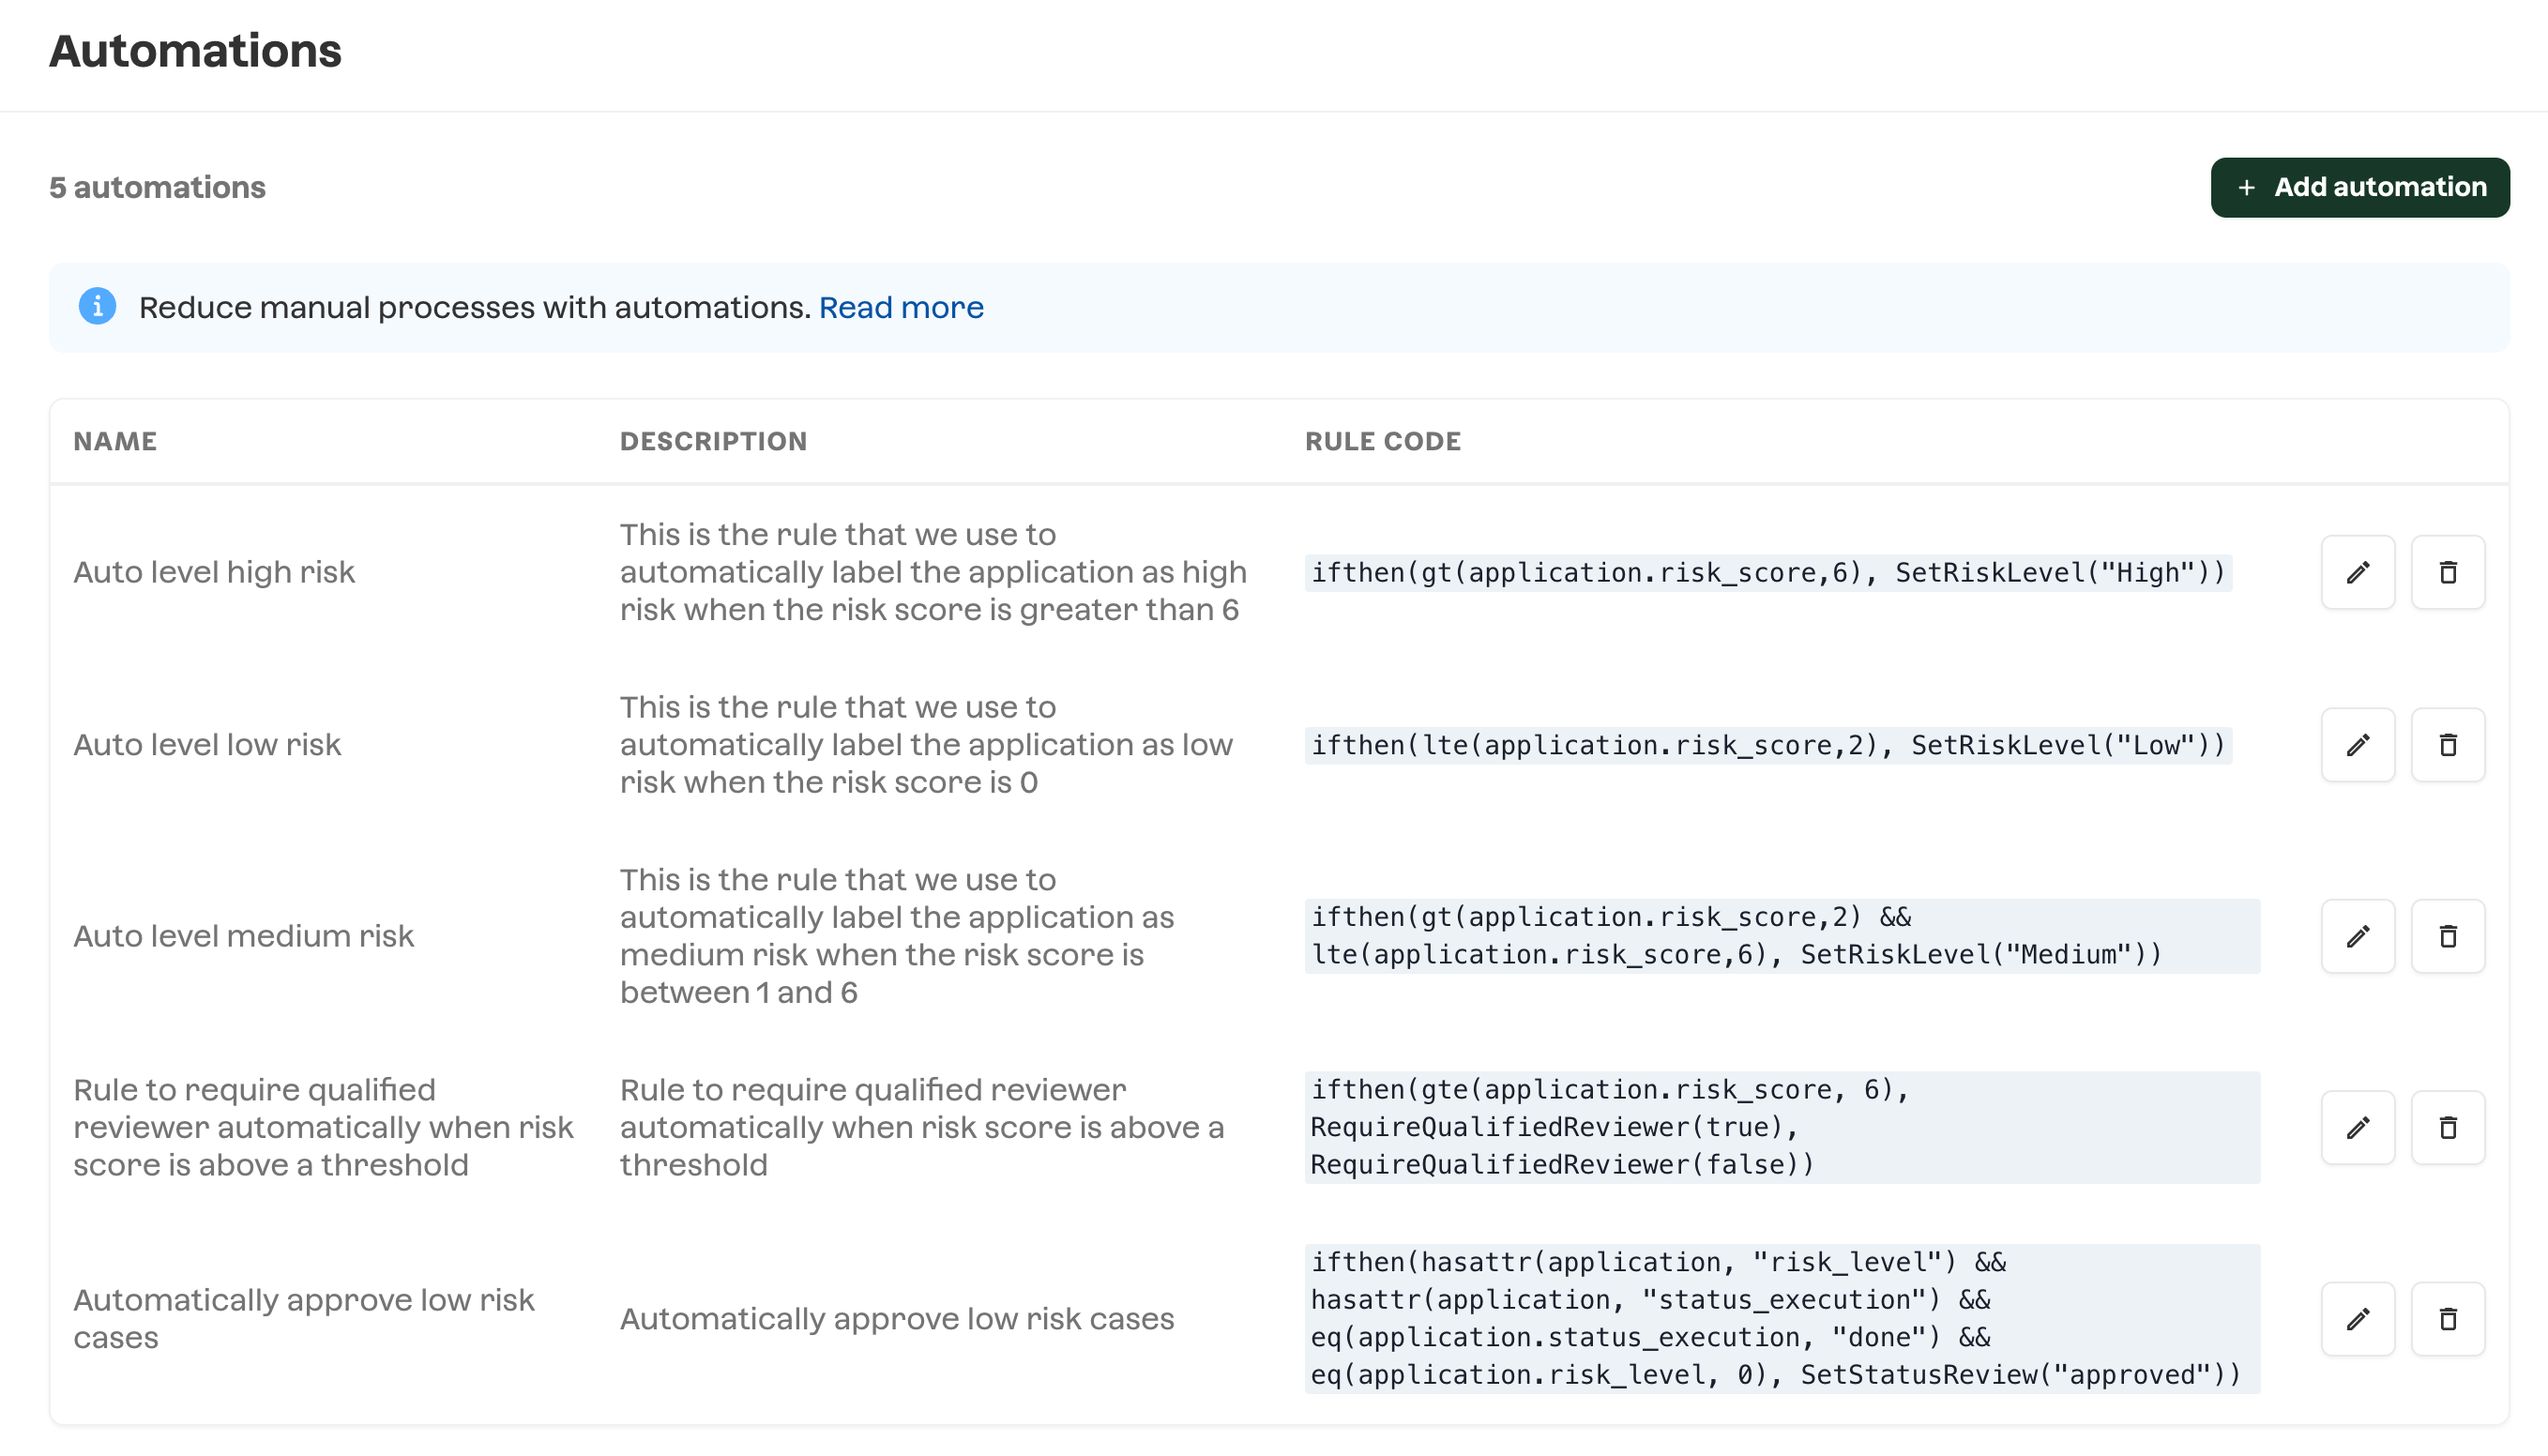Image resolution: width=2548 pixels, height=1456 pixels.
Task: Click the DESCRIPTION column header
Action: [x=713, y=441]
